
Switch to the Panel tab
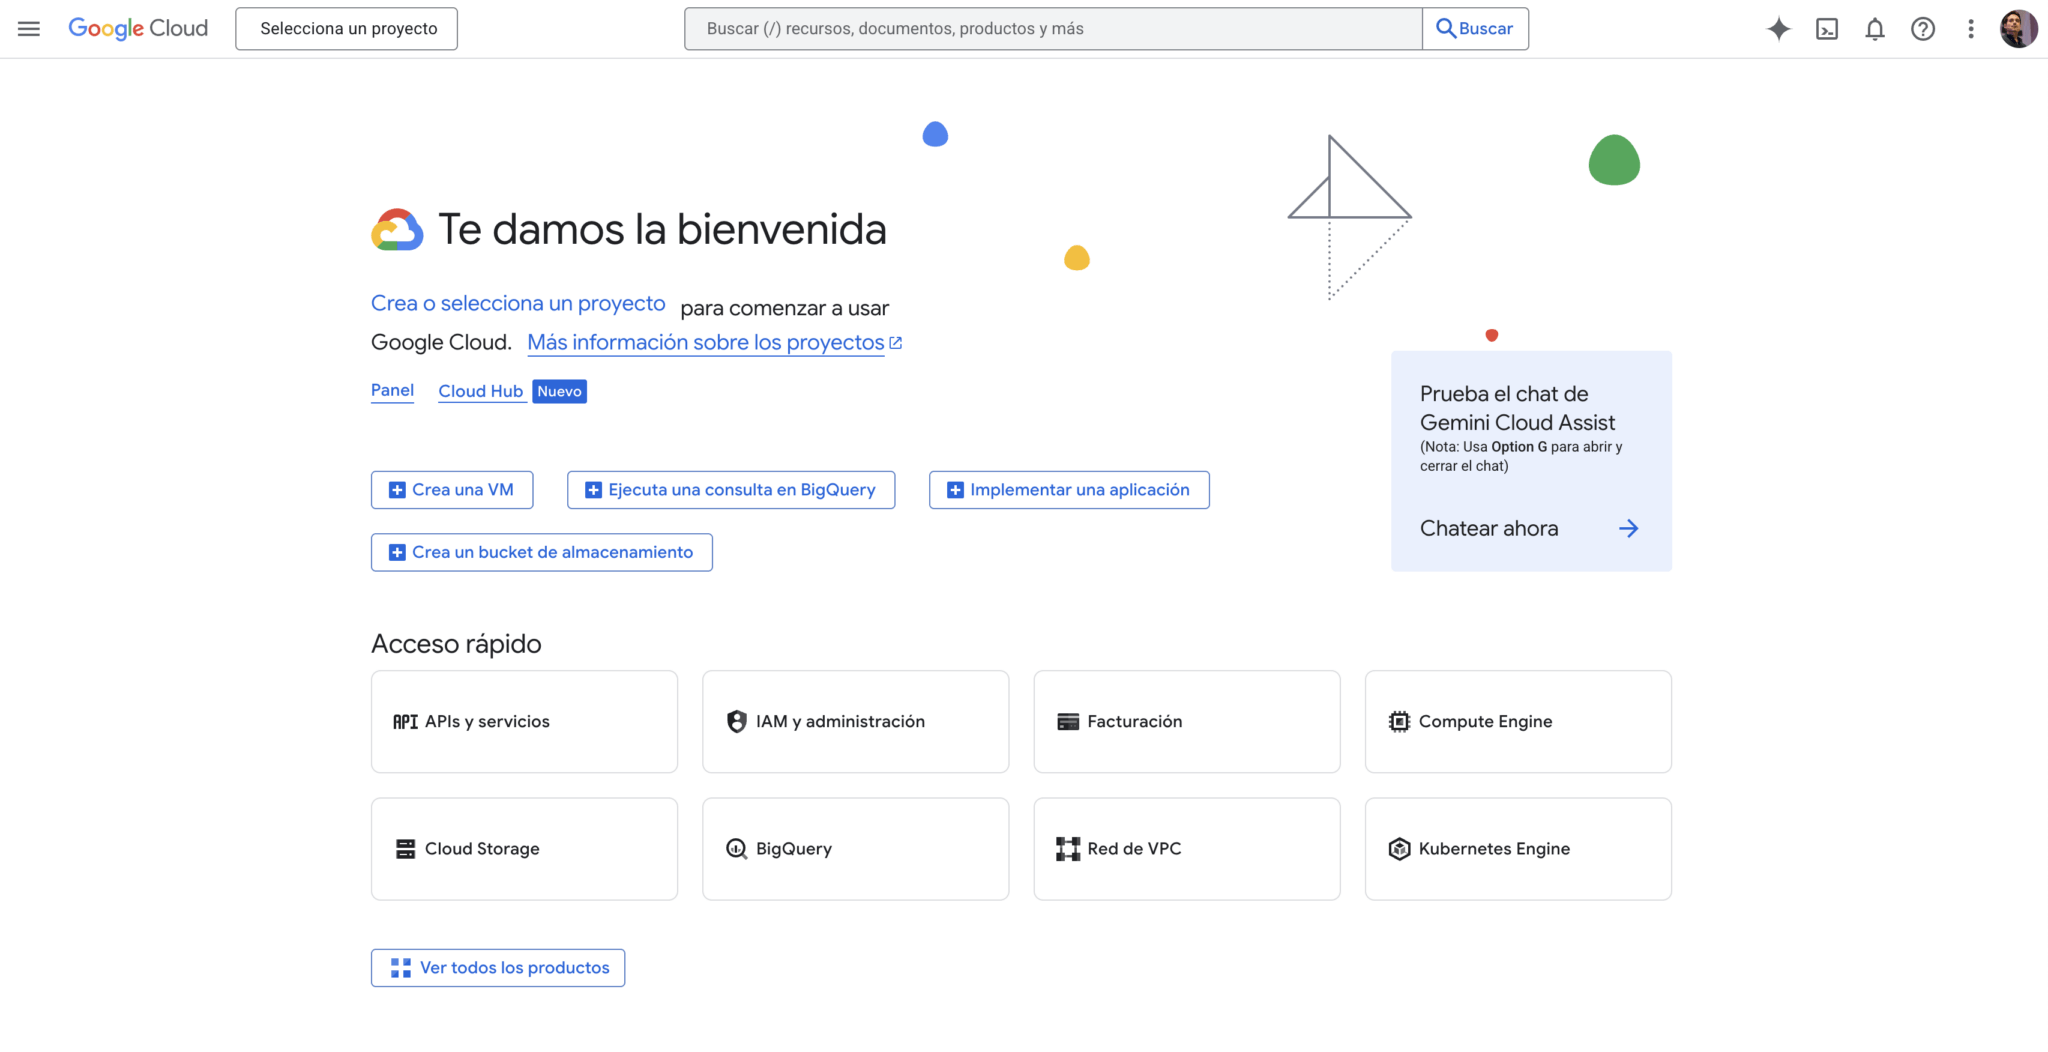click(392, 390)
